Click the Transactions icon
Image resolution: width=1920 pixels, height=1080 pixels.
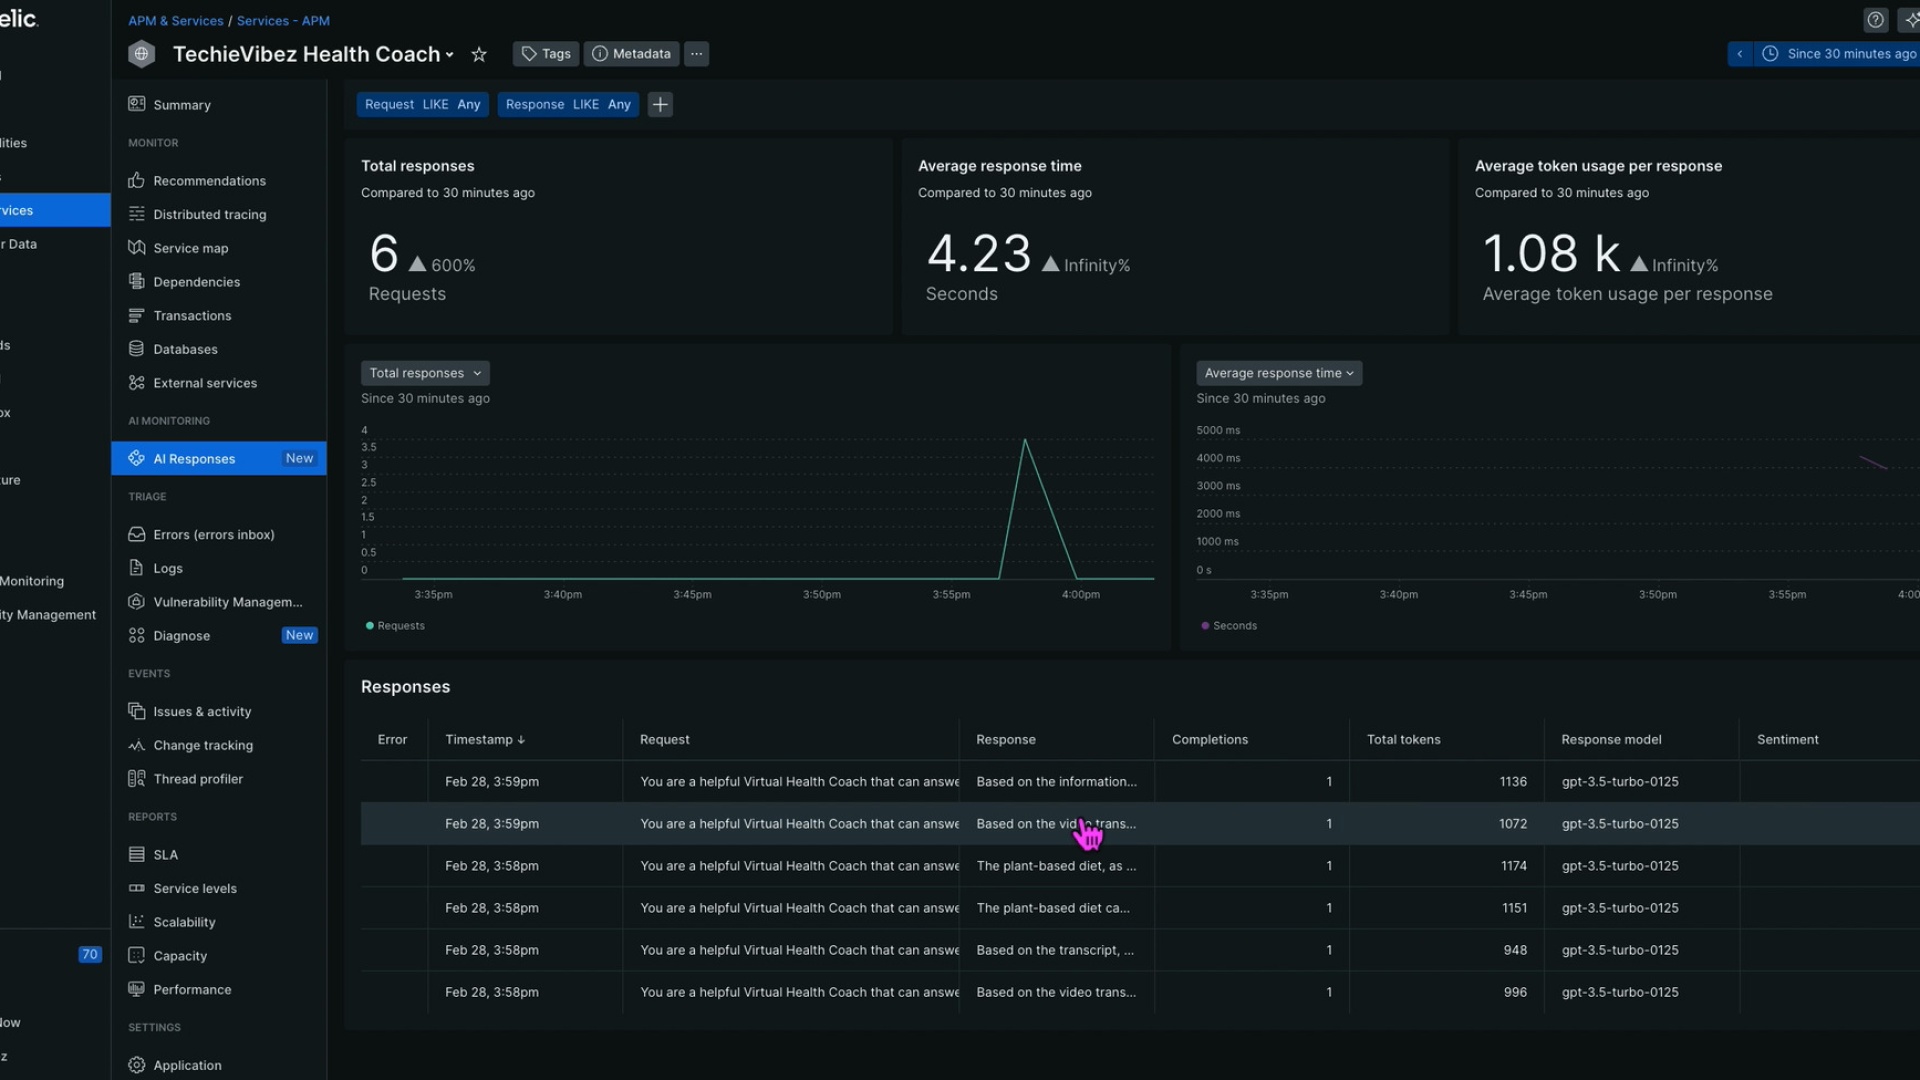tap(137, 315)
